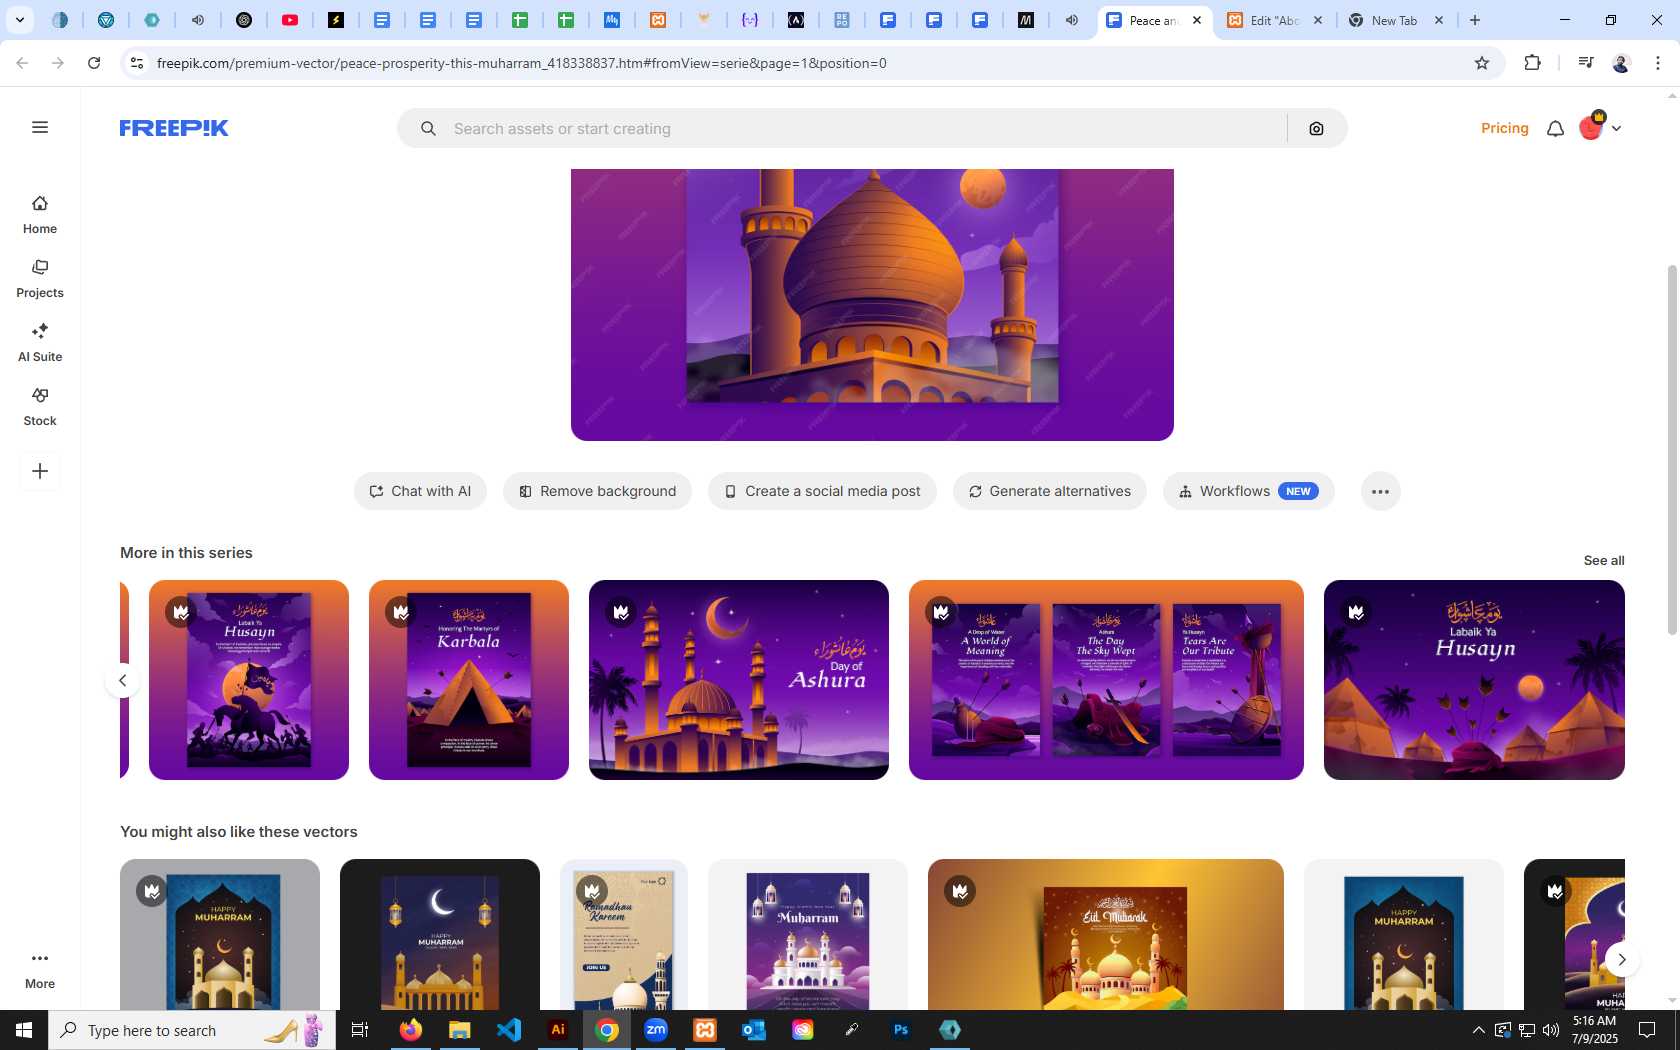Open Stock in the sidebar
Image resolution: width=1680 pixels, height=1050 pixels.
coord(40,407)
